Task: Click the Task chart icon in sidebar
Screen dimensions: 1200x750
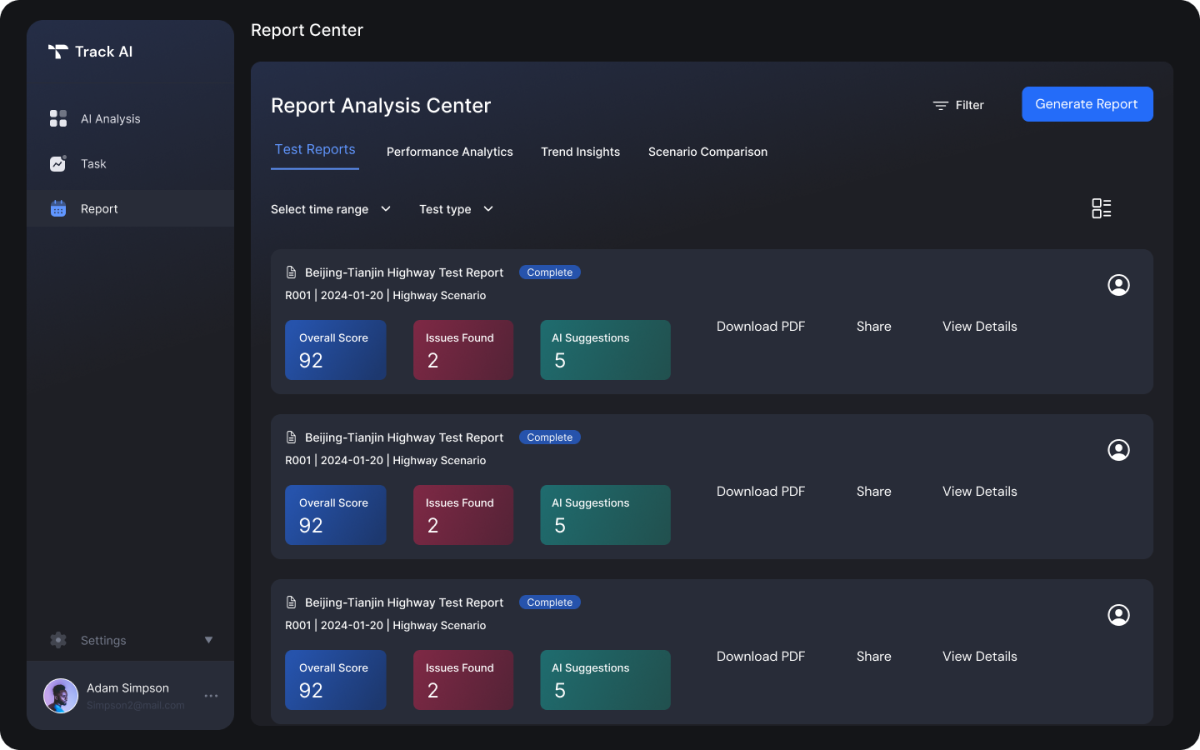Action: pyautogui.click(x=58, y=164)
